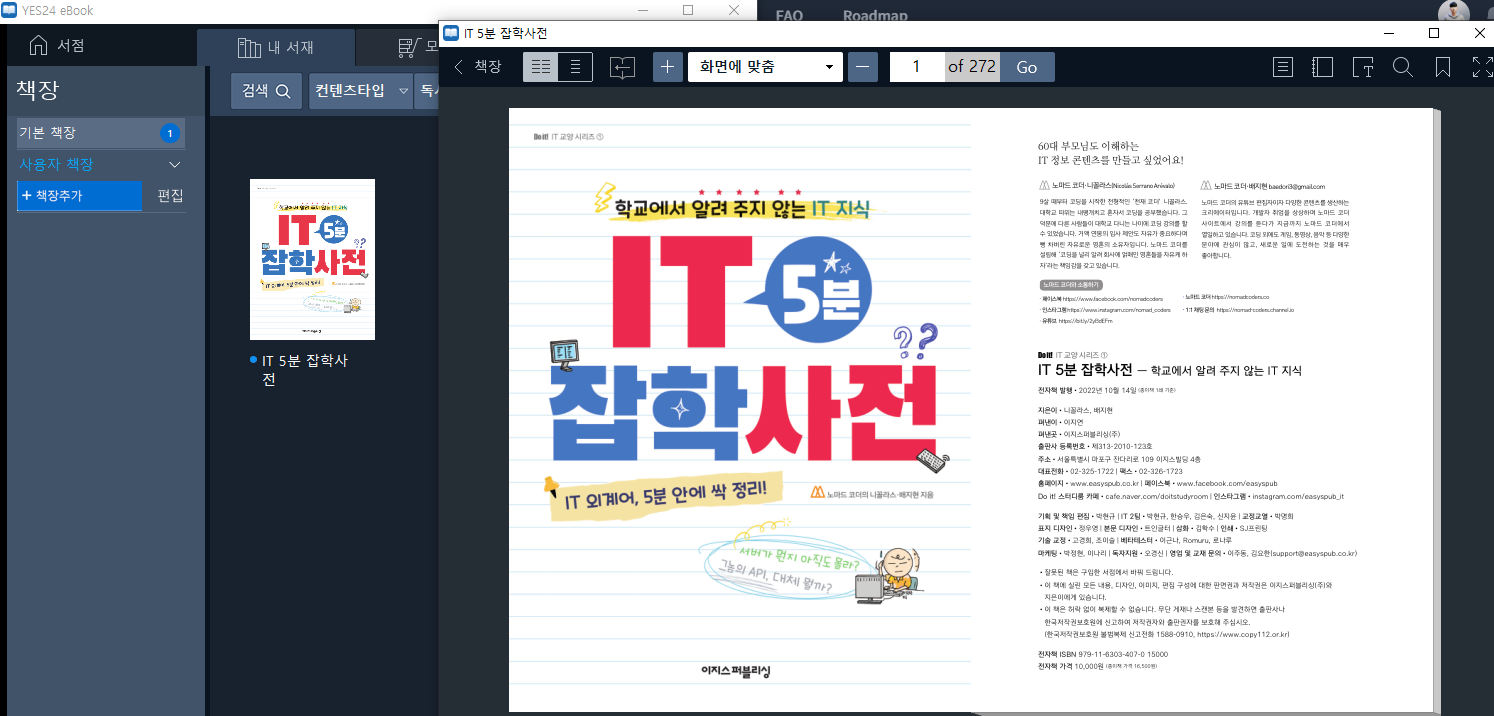
Task: Open the notes panel icon
Action: [1323, 67]
